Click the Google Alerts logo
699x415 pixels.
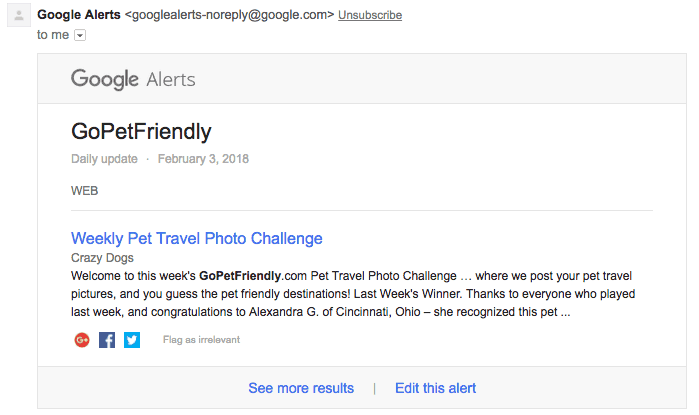[133, 79]
